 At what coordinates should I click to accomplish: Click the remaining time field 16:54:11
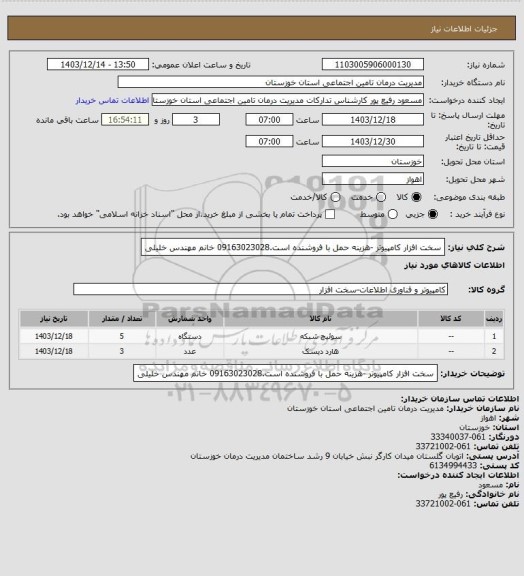125,120
